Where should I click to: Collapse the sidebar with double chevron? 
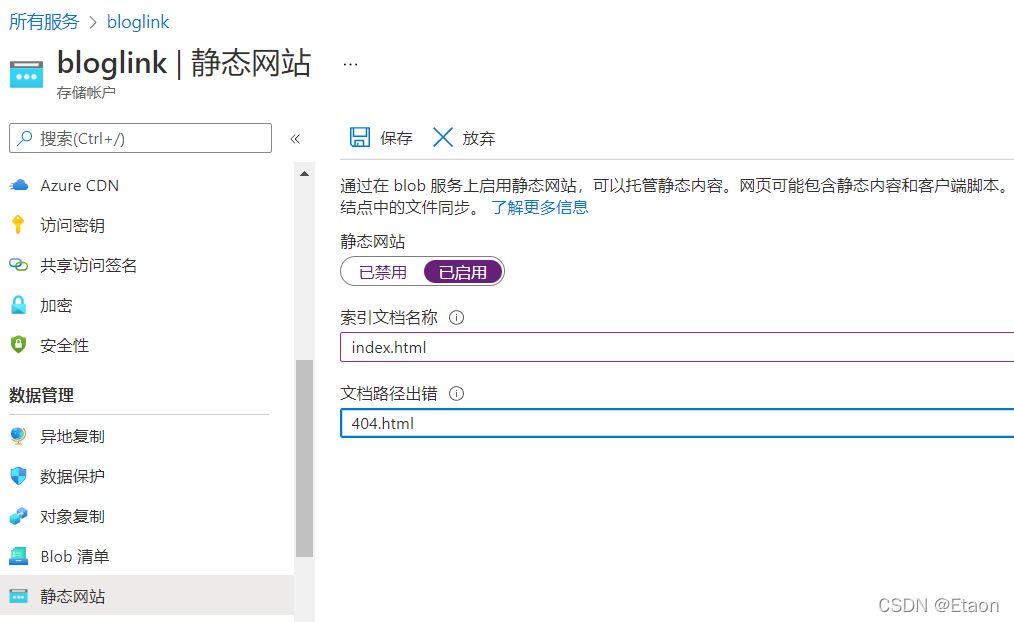[x=296, y=138]
